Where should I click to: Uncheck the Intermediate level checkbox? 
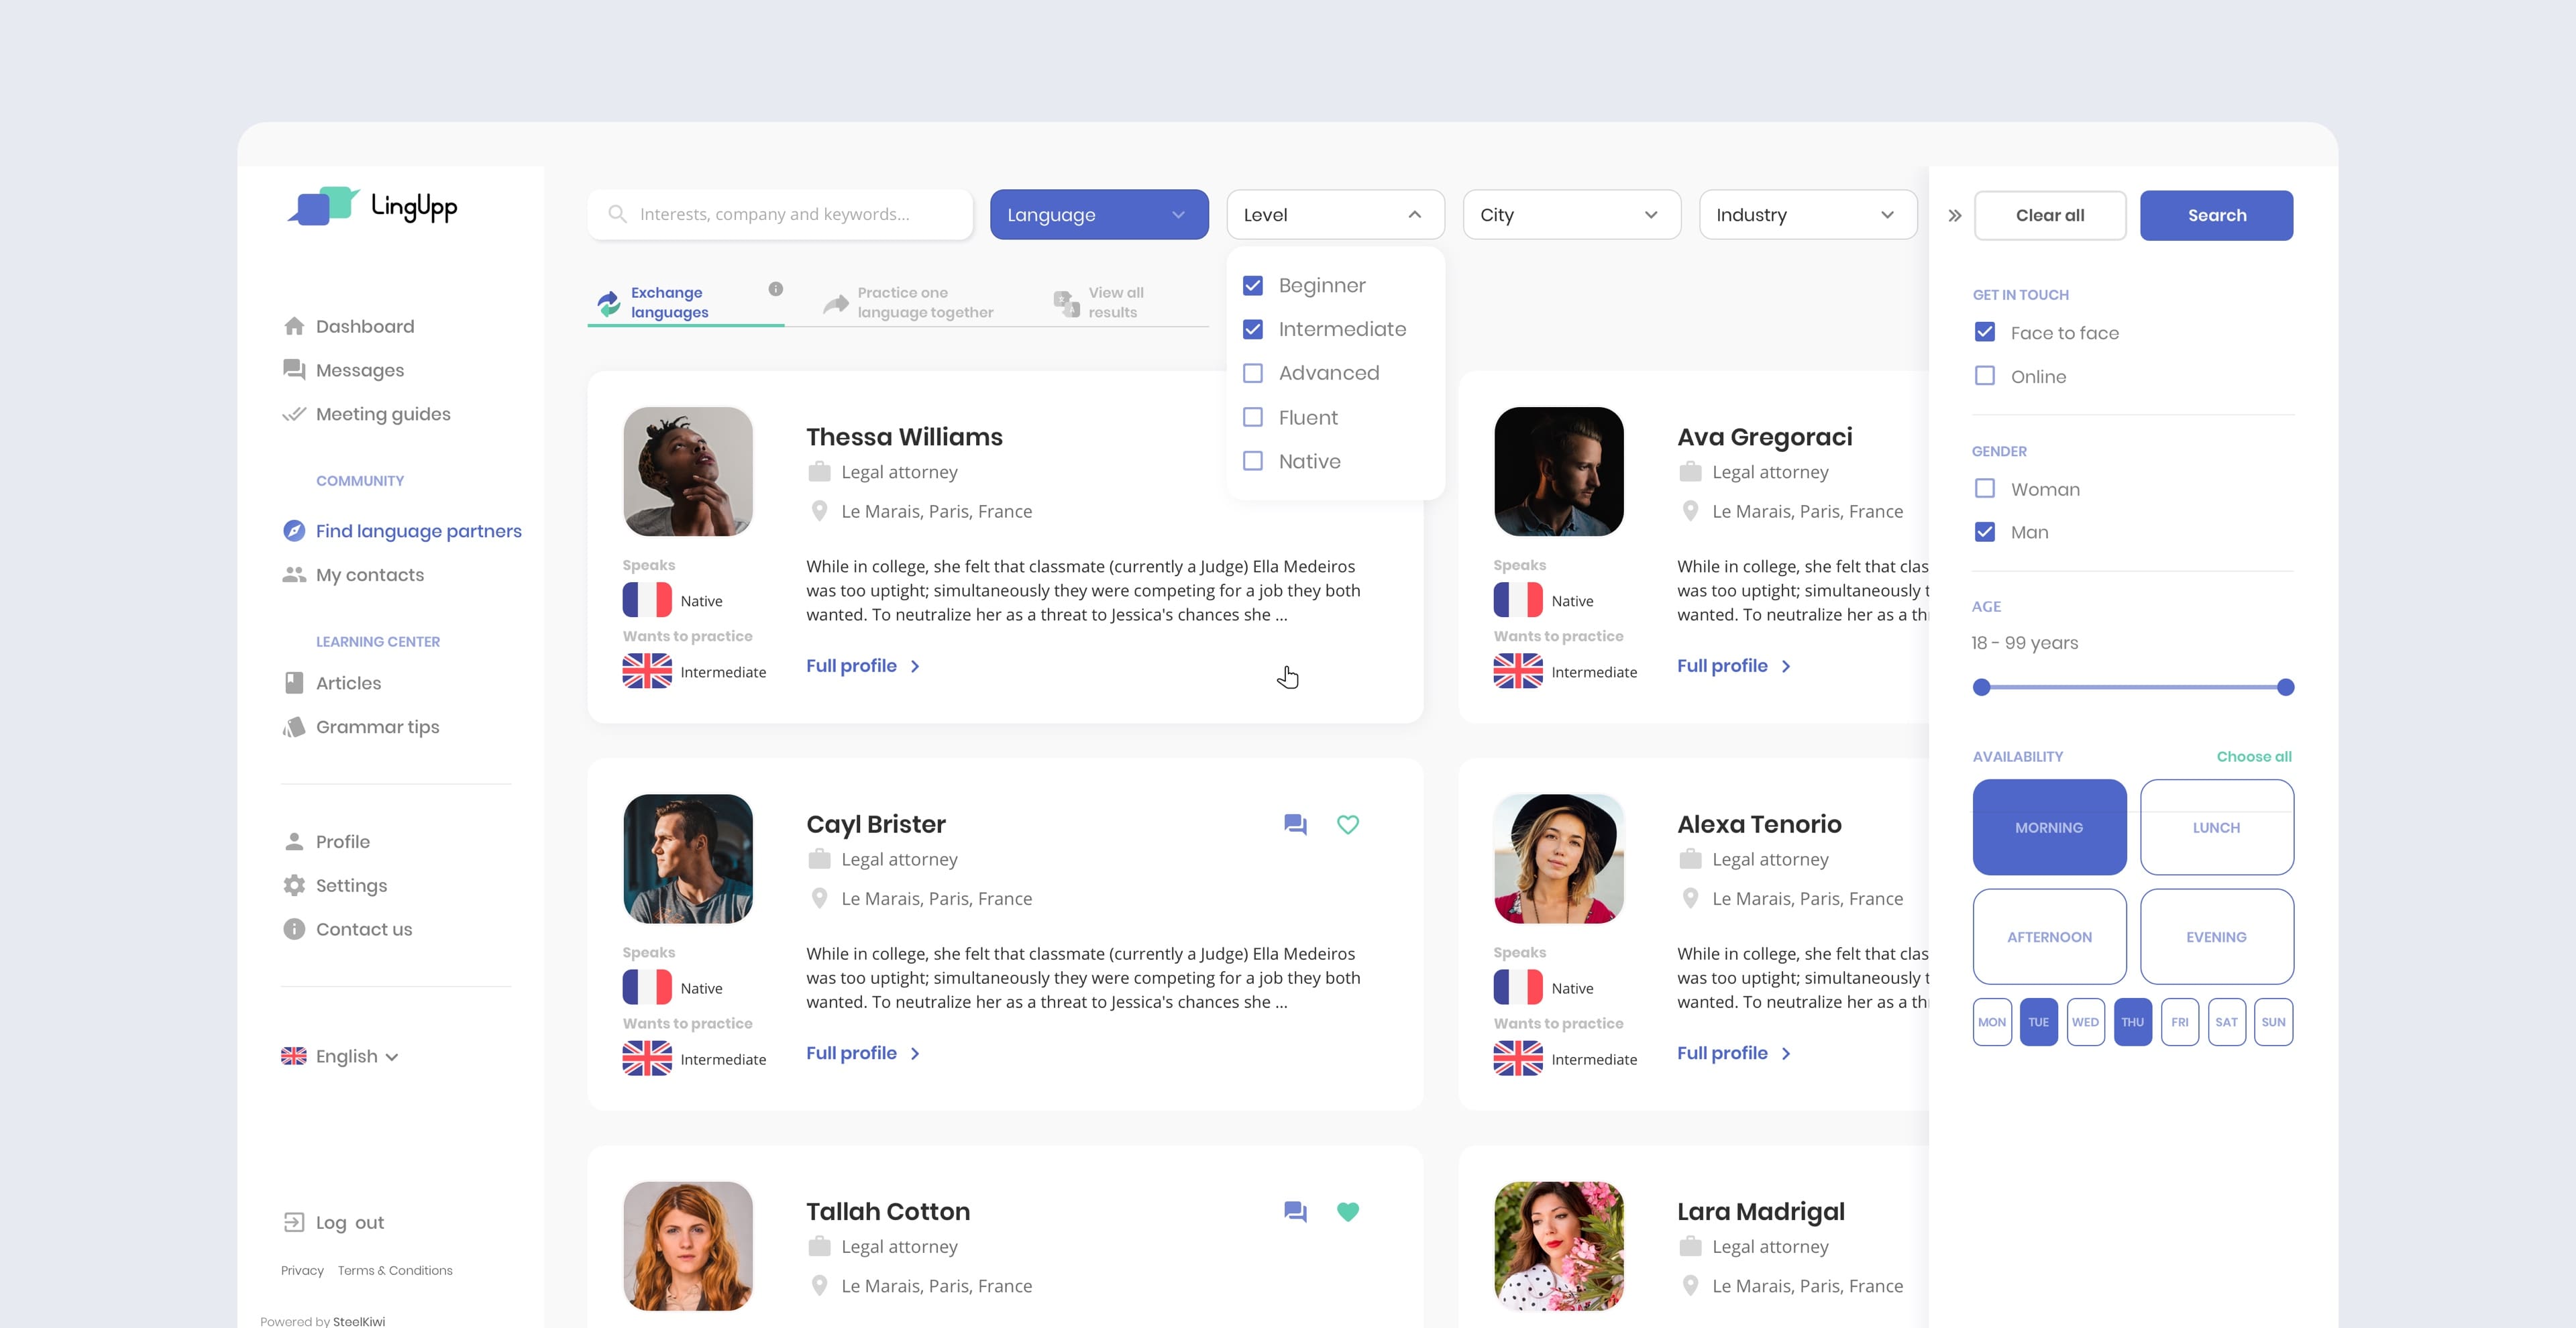(1253, 329)
